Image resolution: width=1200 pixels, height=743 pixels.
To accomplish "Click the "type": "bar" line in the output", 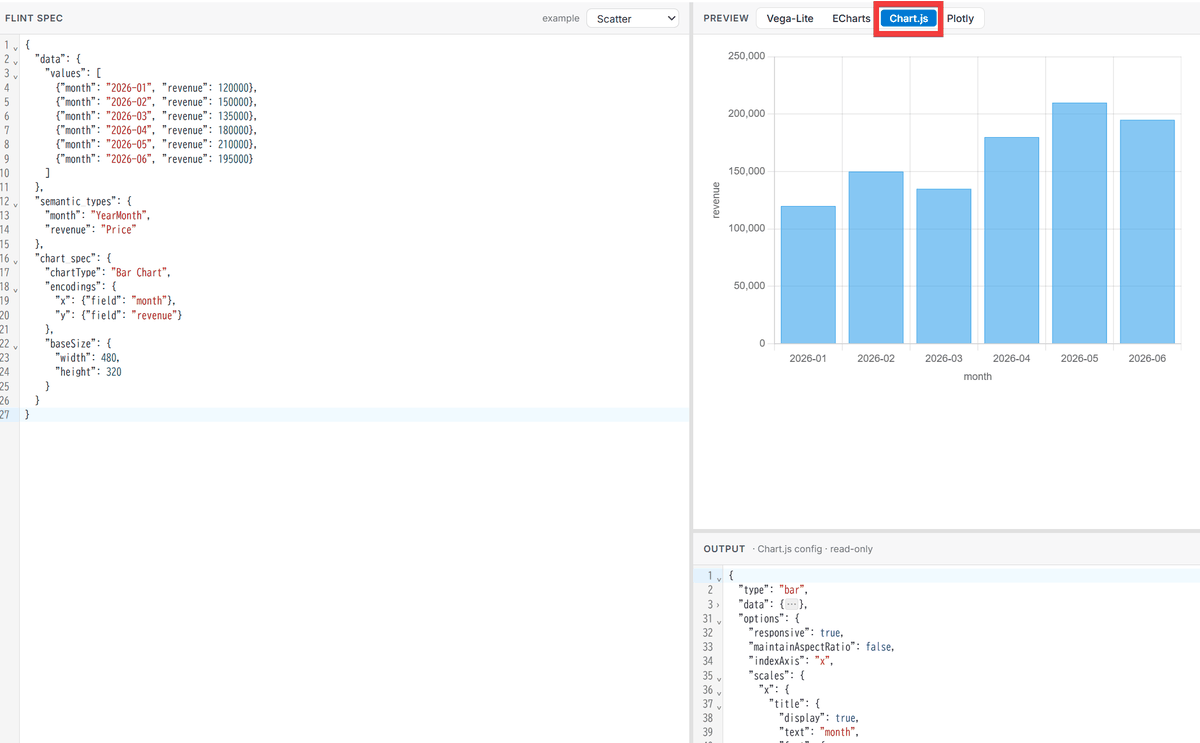I will tap(773, 590).
